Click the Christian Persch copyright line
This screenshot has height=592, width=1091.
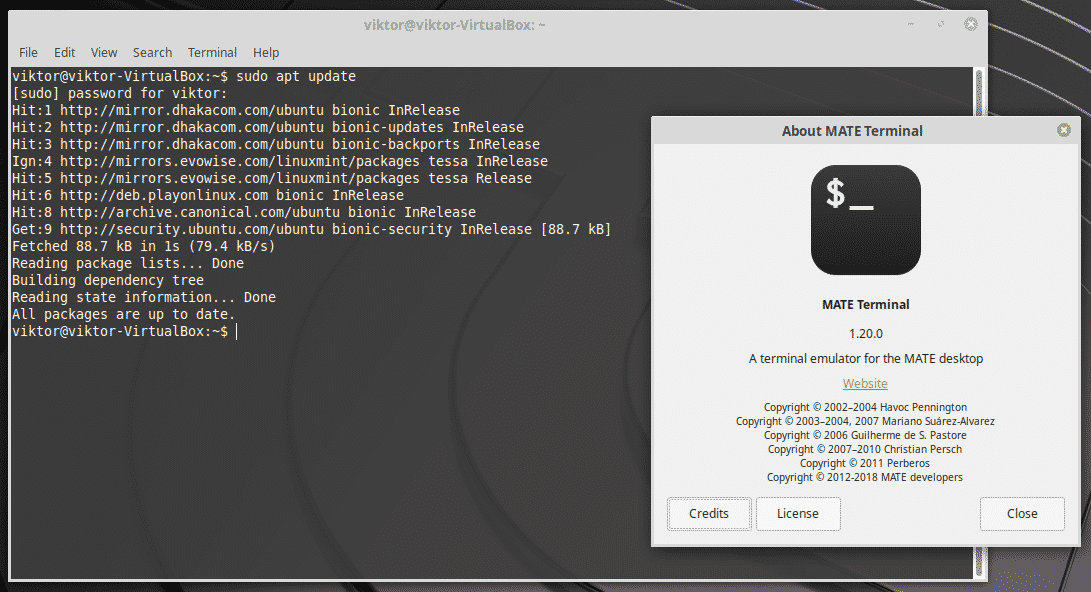pyautogui.click(x=866, y=449)
